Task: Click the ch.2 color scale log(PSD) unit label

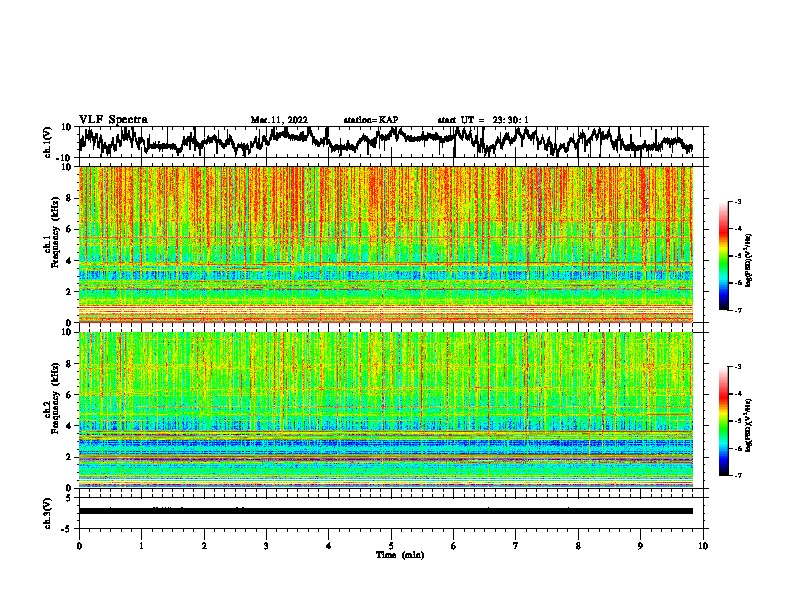Action: 749,426
